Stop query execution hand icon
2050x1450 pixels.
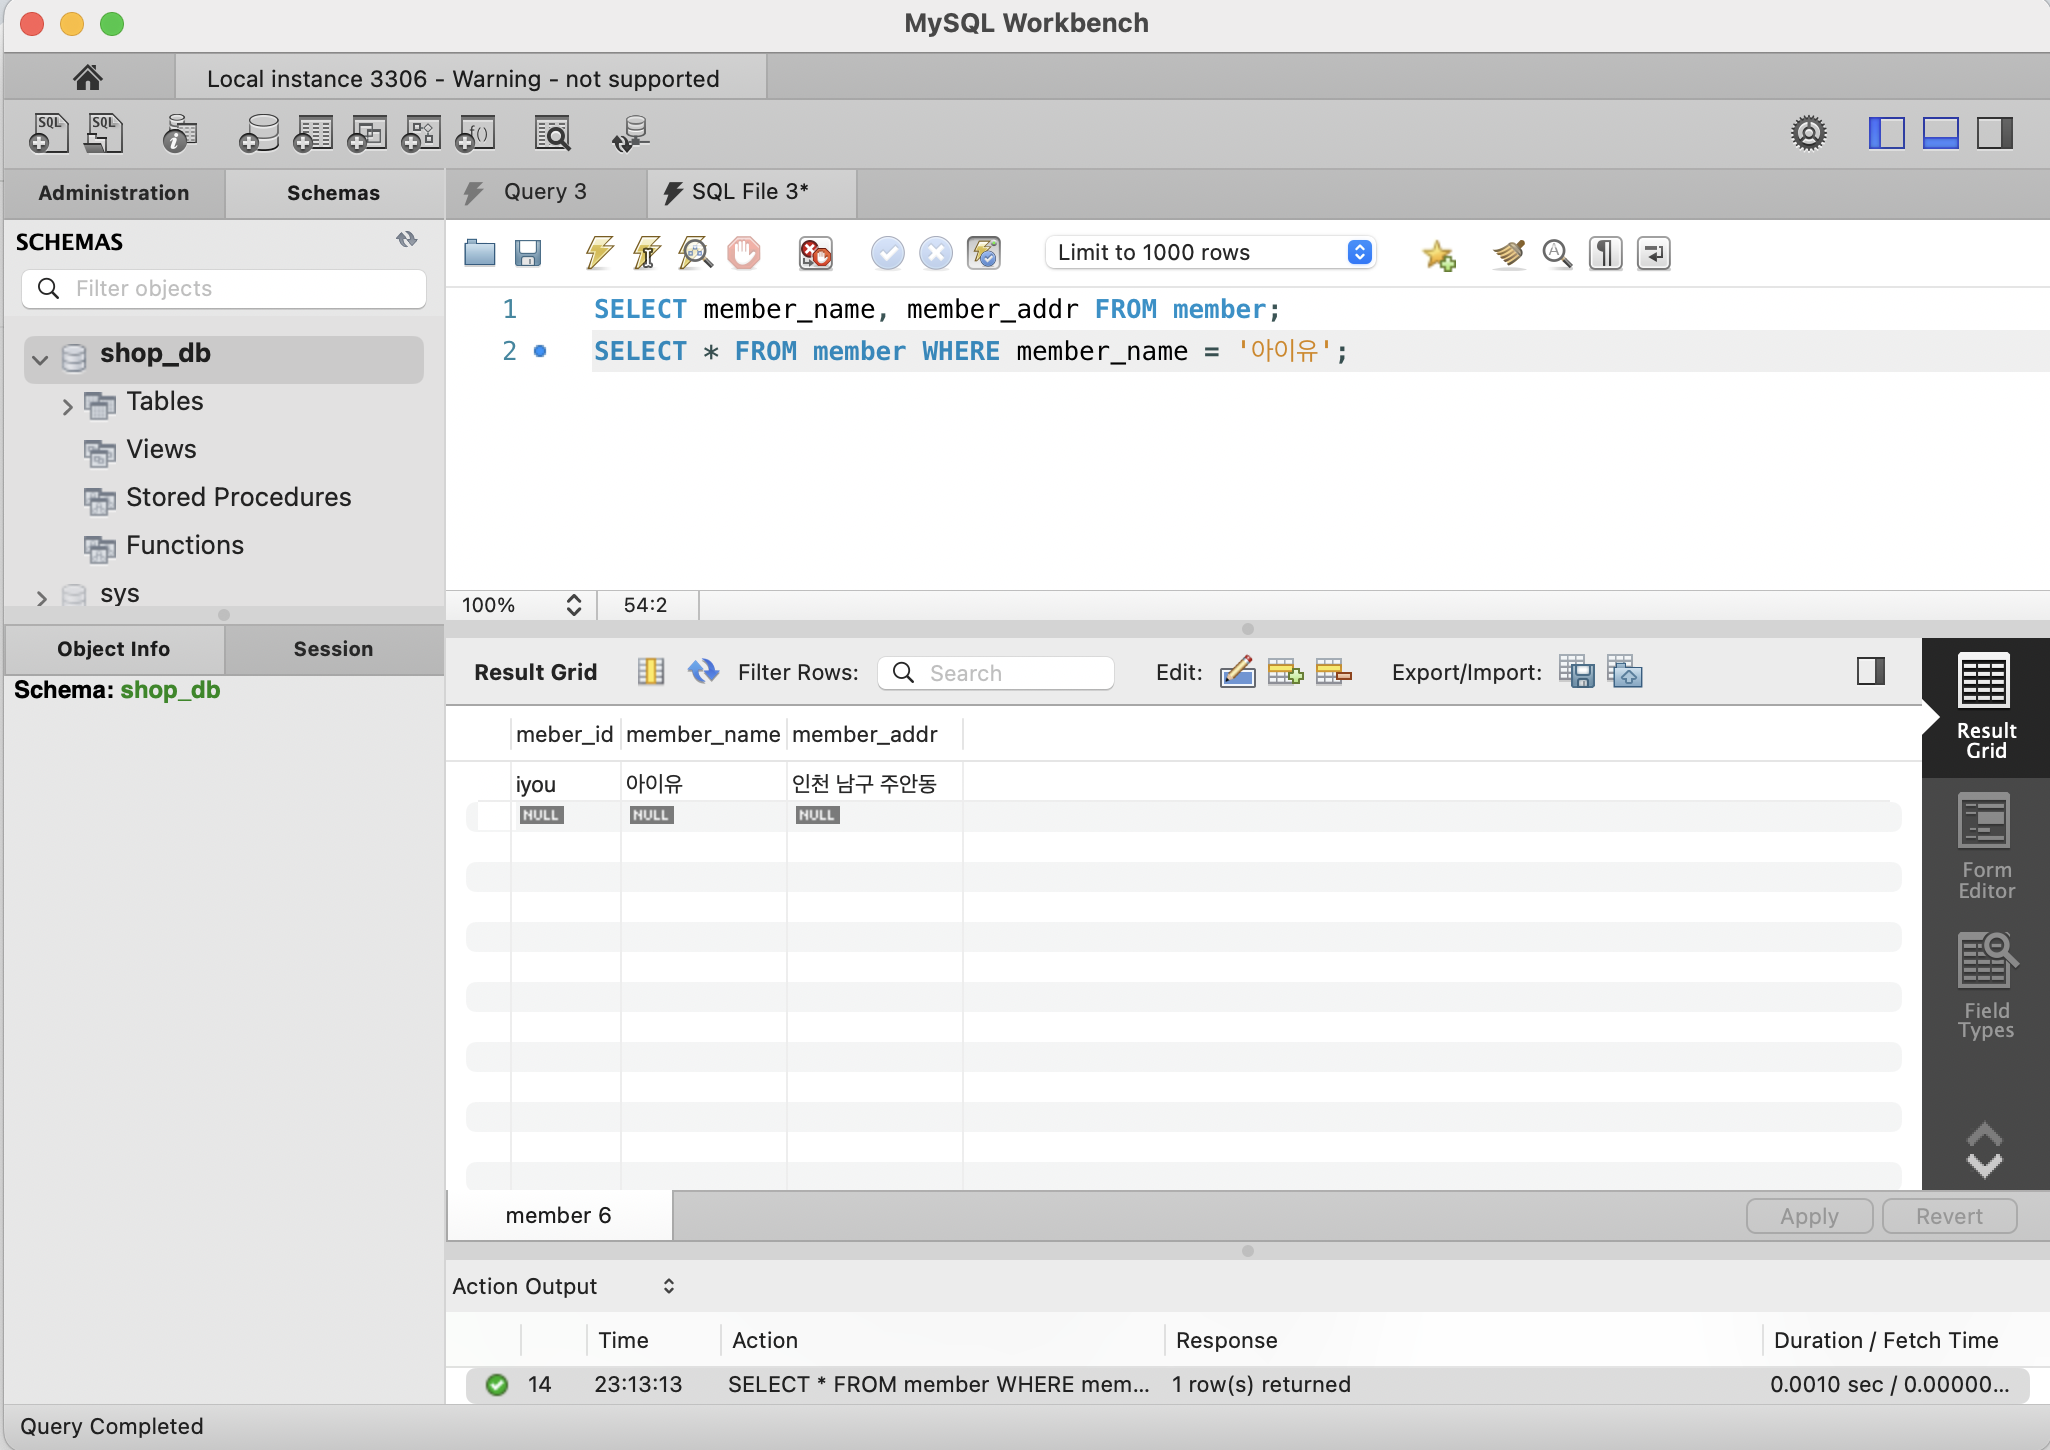[743, 253]
